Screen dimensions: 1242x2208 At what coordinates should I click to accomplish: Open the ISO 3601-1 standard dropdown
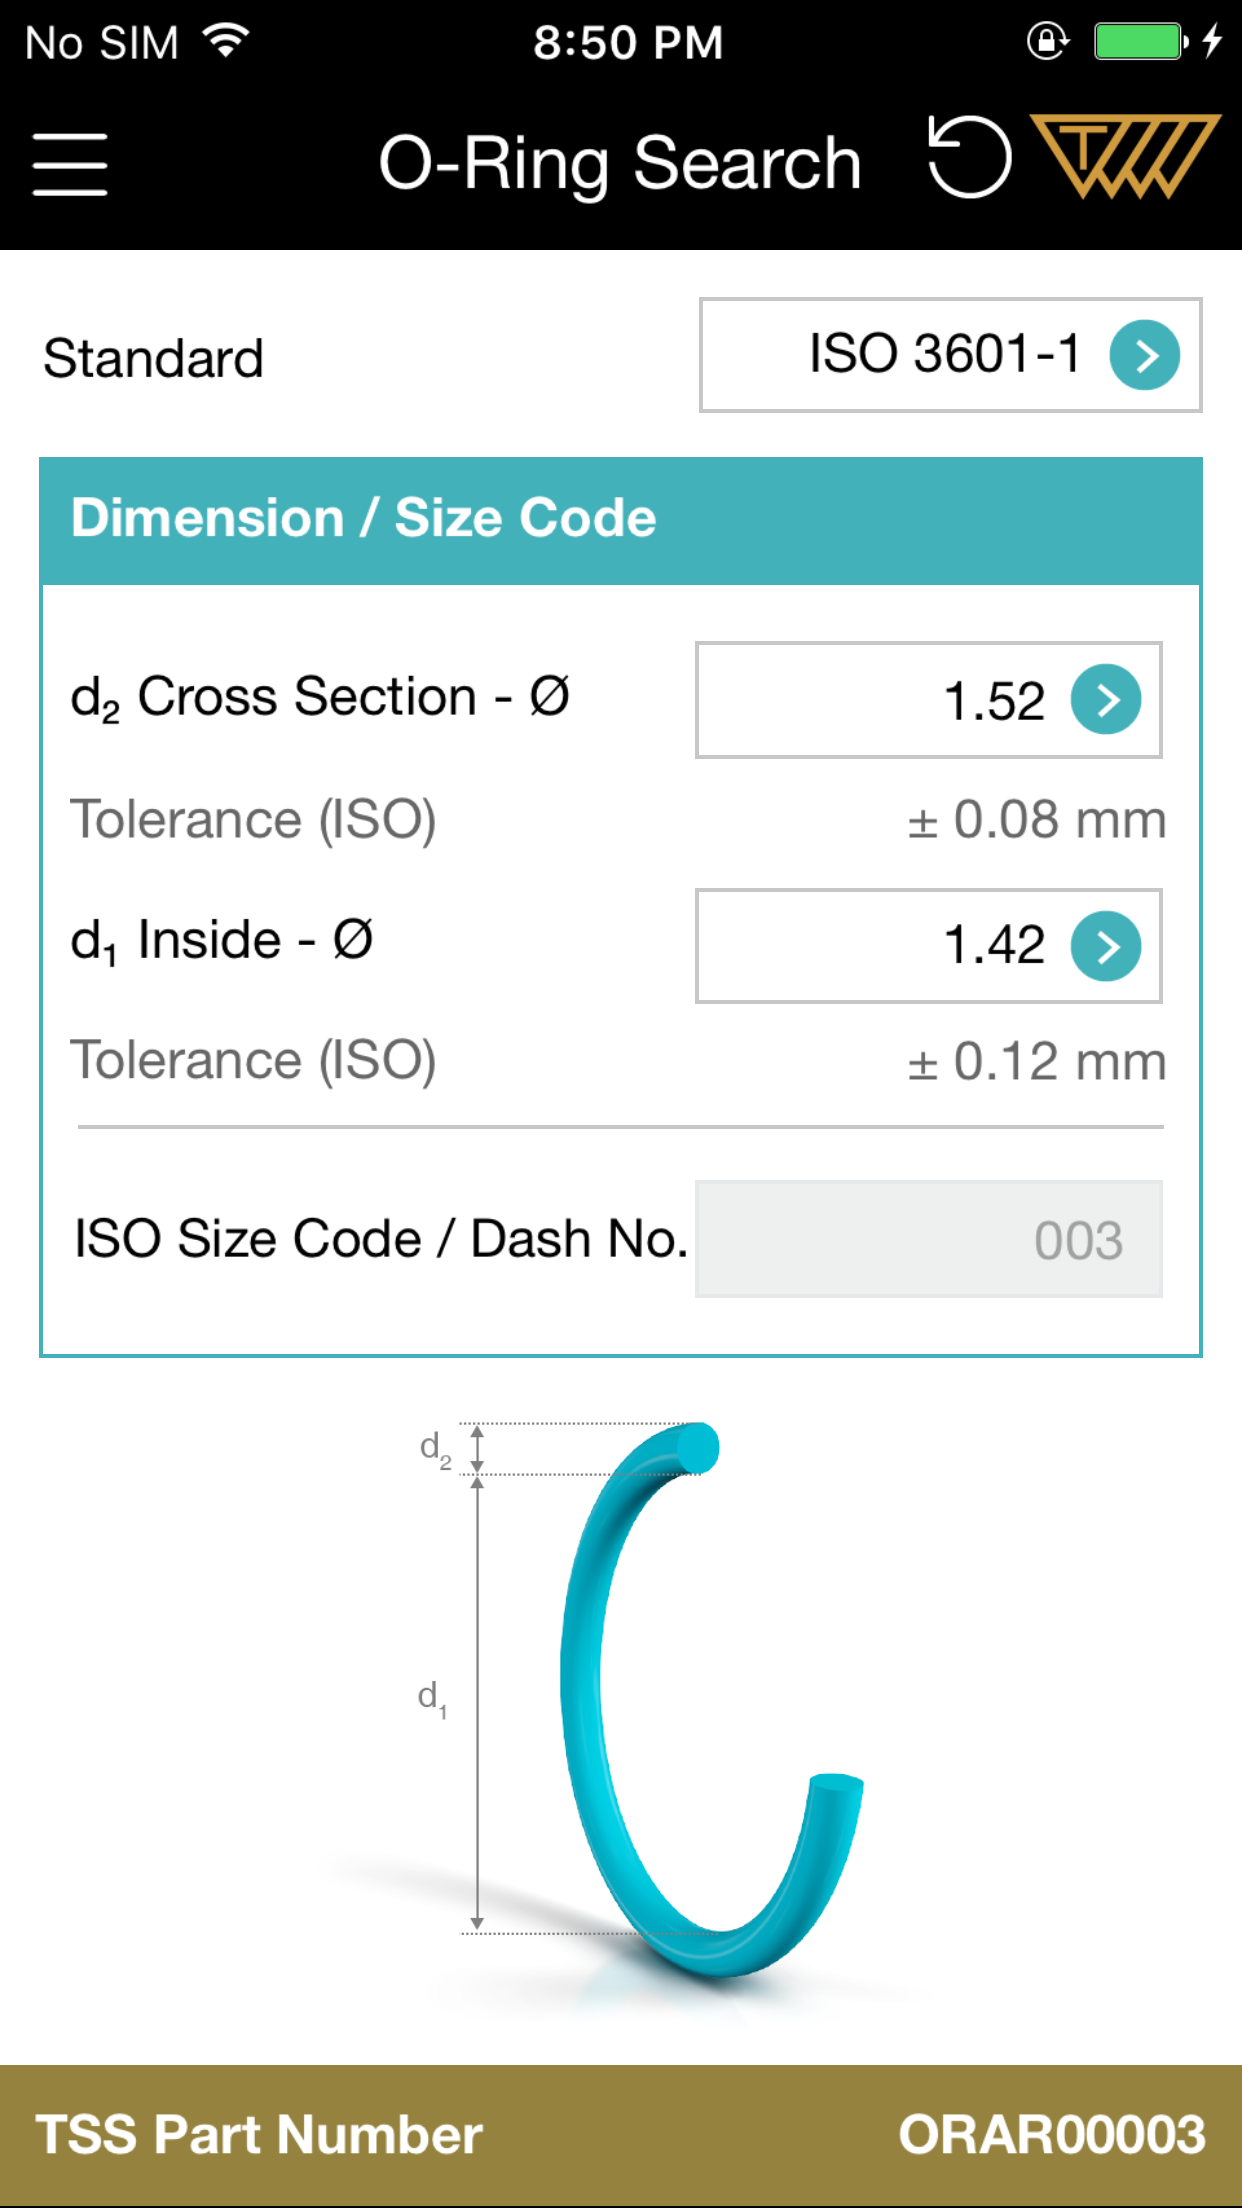click(x=948, y=355)
